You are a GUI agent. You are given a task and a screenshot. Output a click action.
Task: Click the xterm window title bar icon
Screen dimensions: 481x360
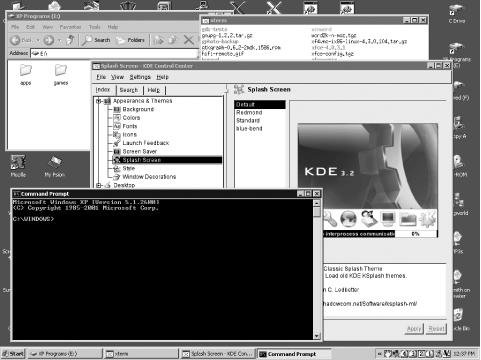tap(206, 20)
